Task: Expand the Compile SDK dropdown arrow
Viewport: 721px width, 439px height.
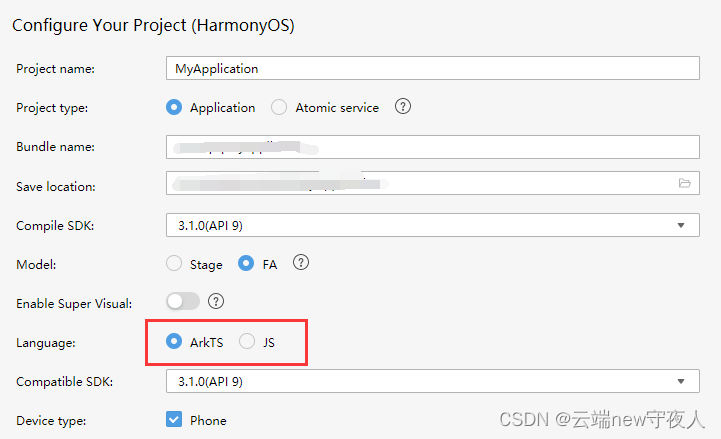Action: pos(681,225)
